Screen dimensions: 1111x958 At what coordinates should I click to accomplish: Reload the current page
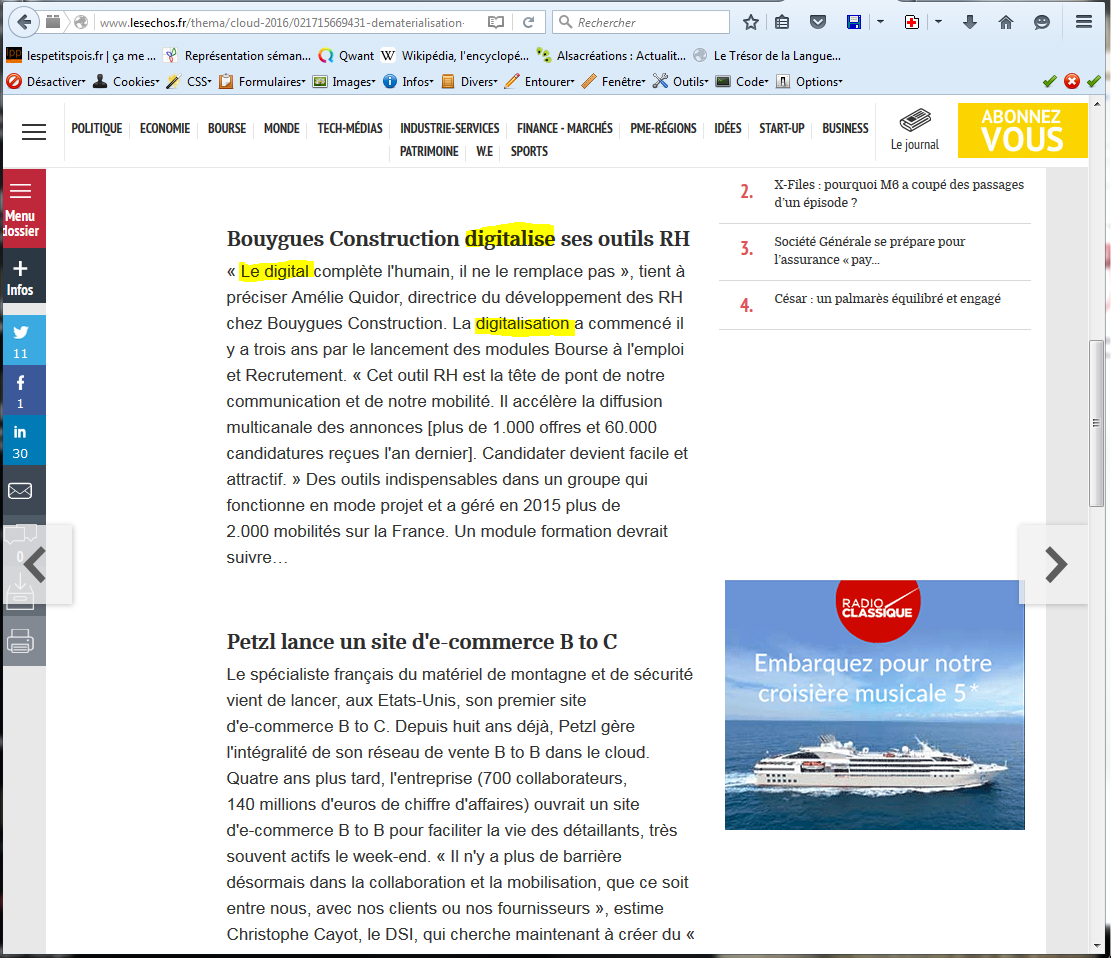point(528,22)
